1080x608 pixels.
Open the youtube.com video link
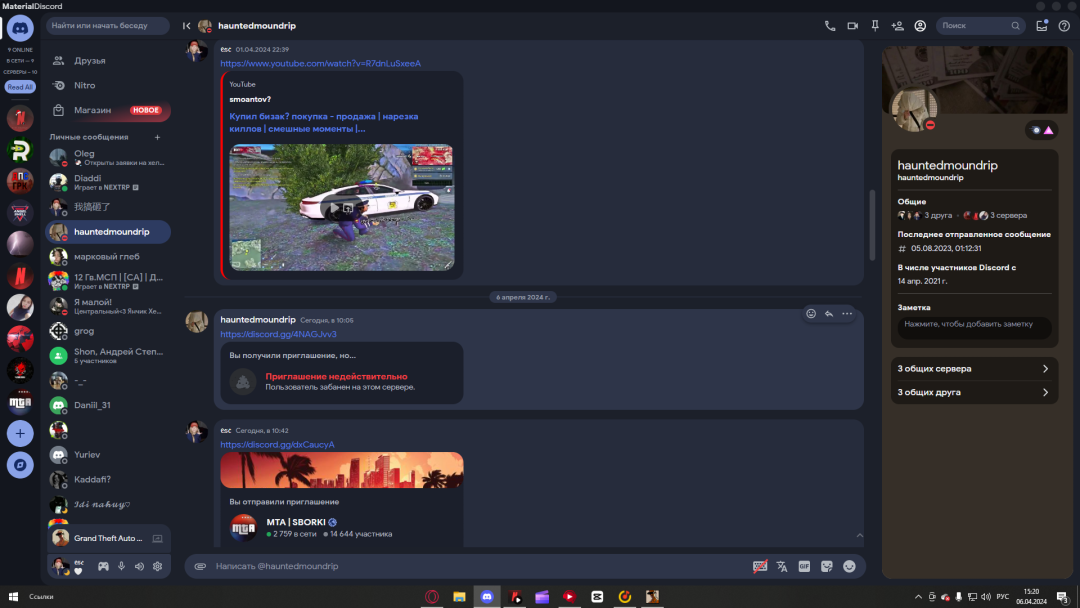coord(320,64)
